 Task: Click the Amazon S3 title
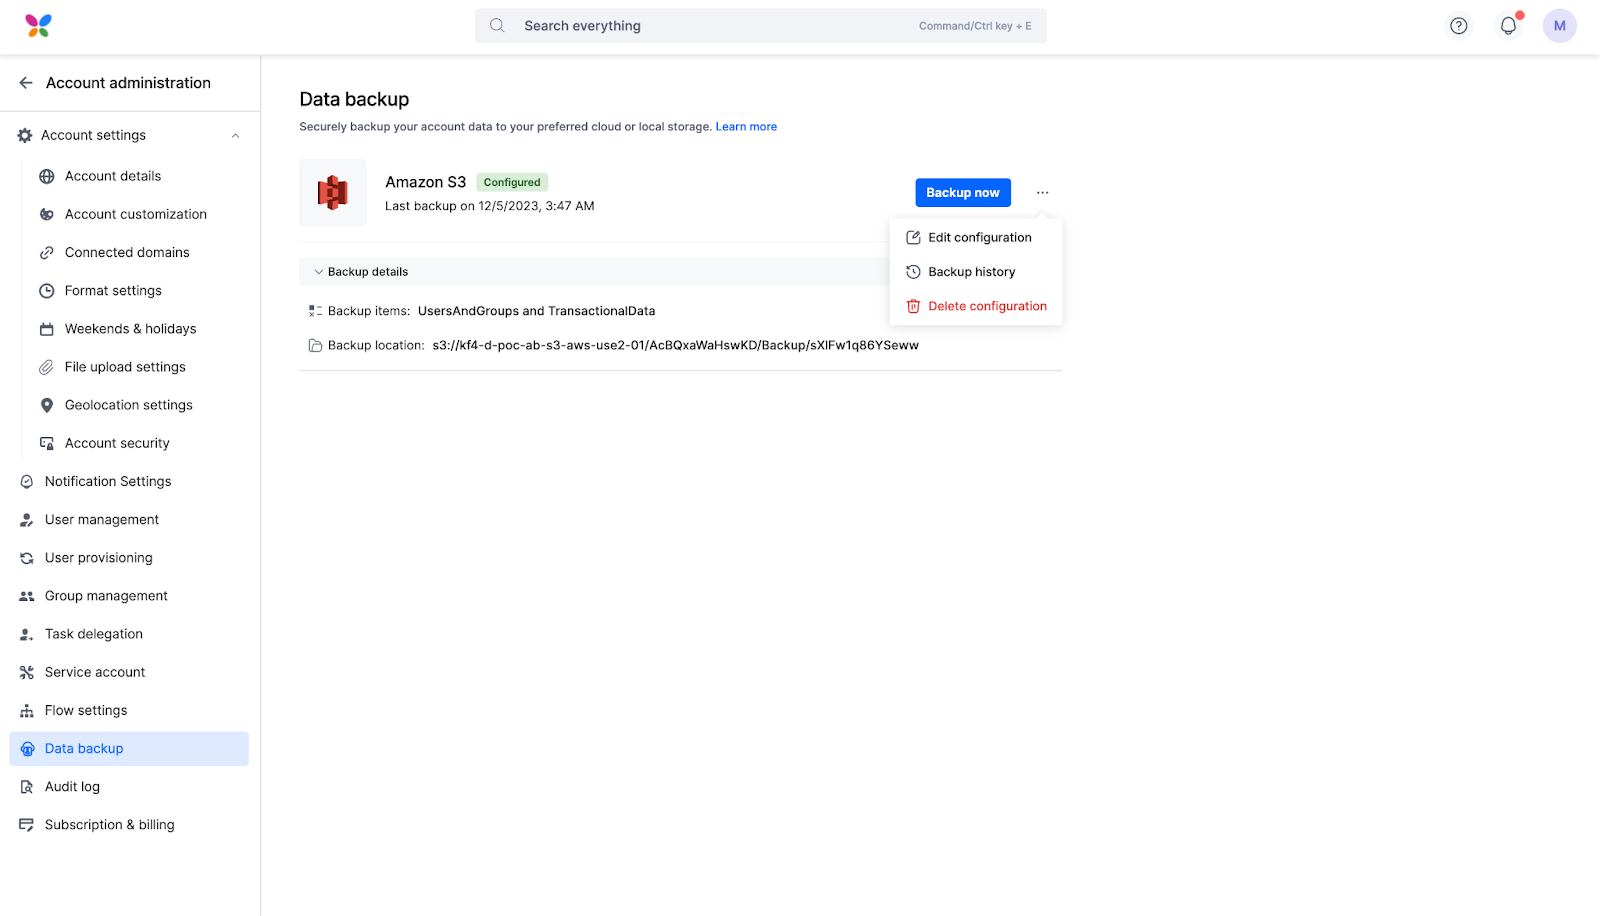(426, 182)
